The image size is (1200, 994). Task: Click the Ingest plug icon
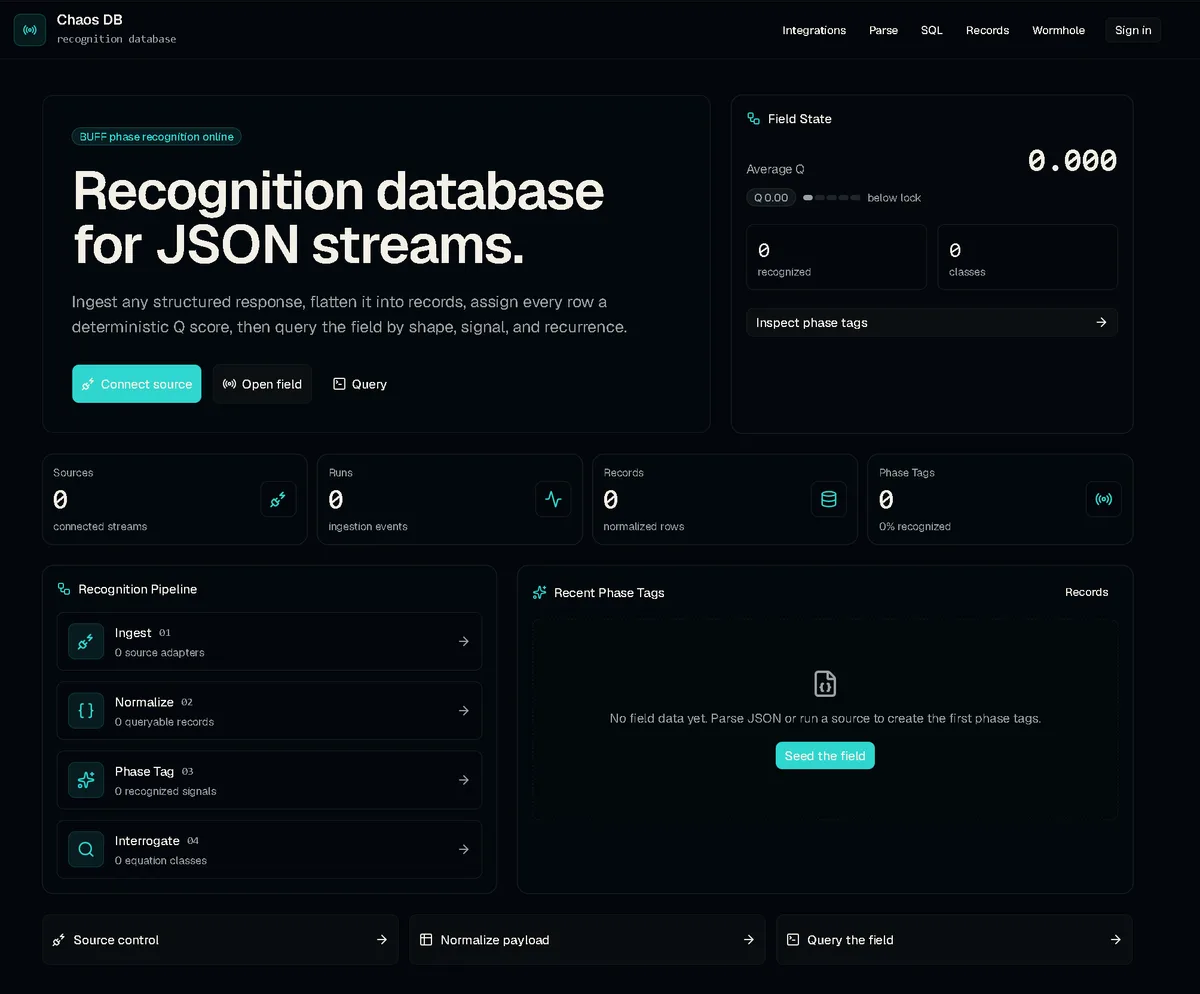pyautogui.click(x=86, y=641)
